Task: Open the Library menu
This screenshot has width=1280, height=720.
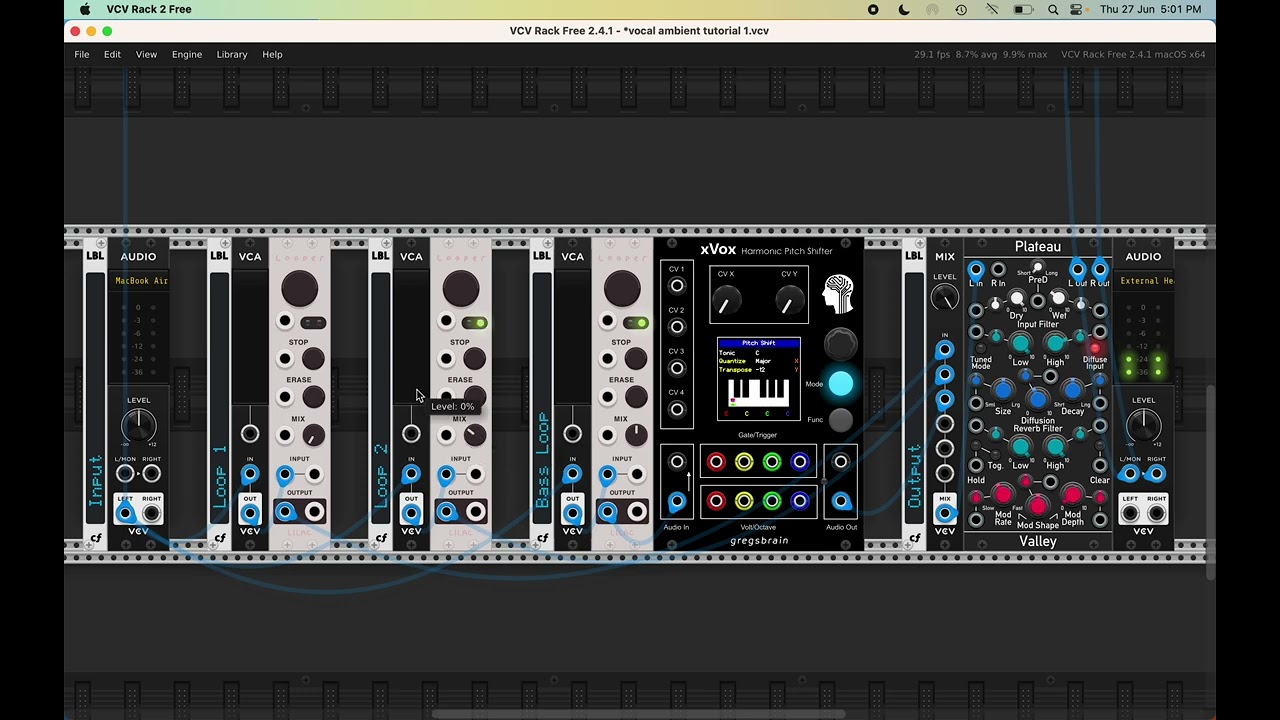Action: (x=232, y=54)
